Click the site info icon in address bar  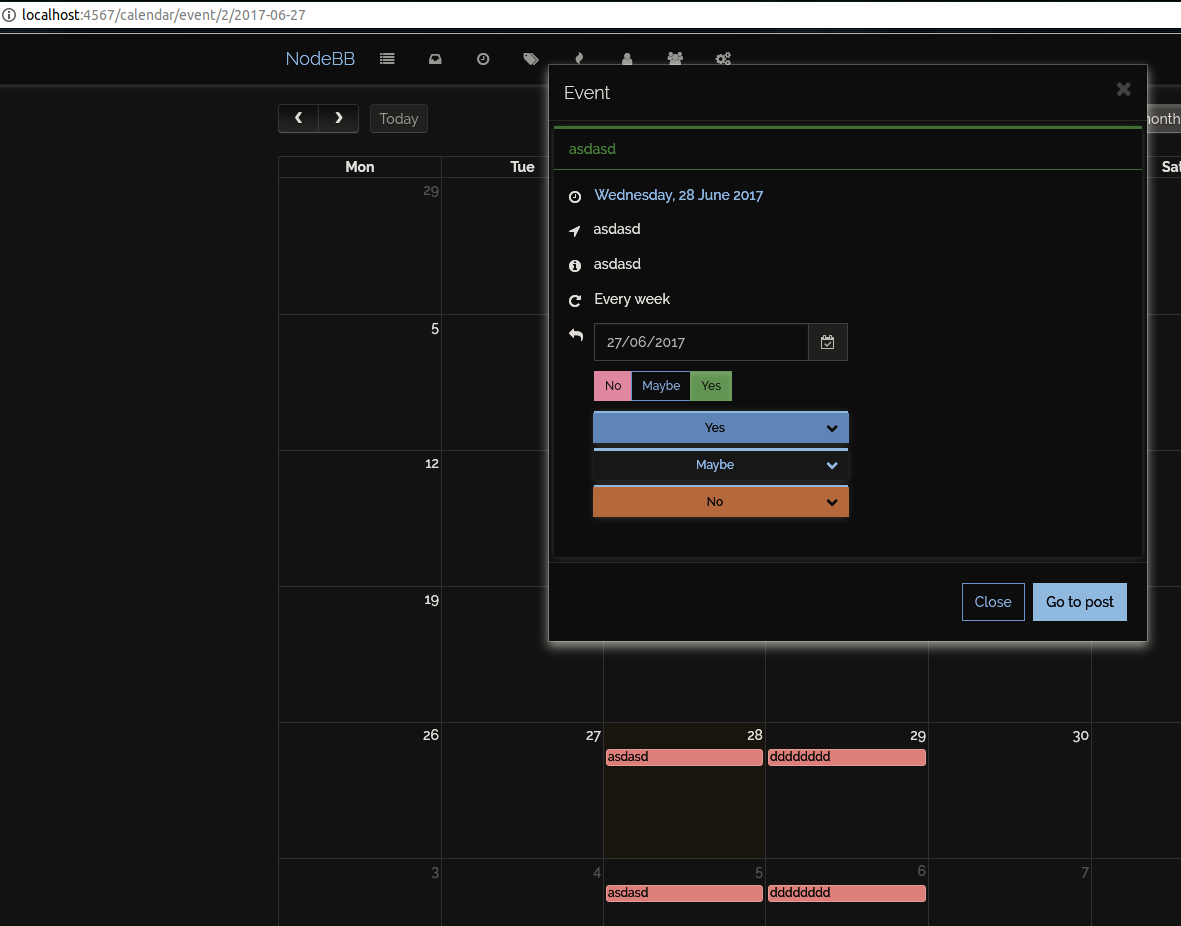point(8,15)
